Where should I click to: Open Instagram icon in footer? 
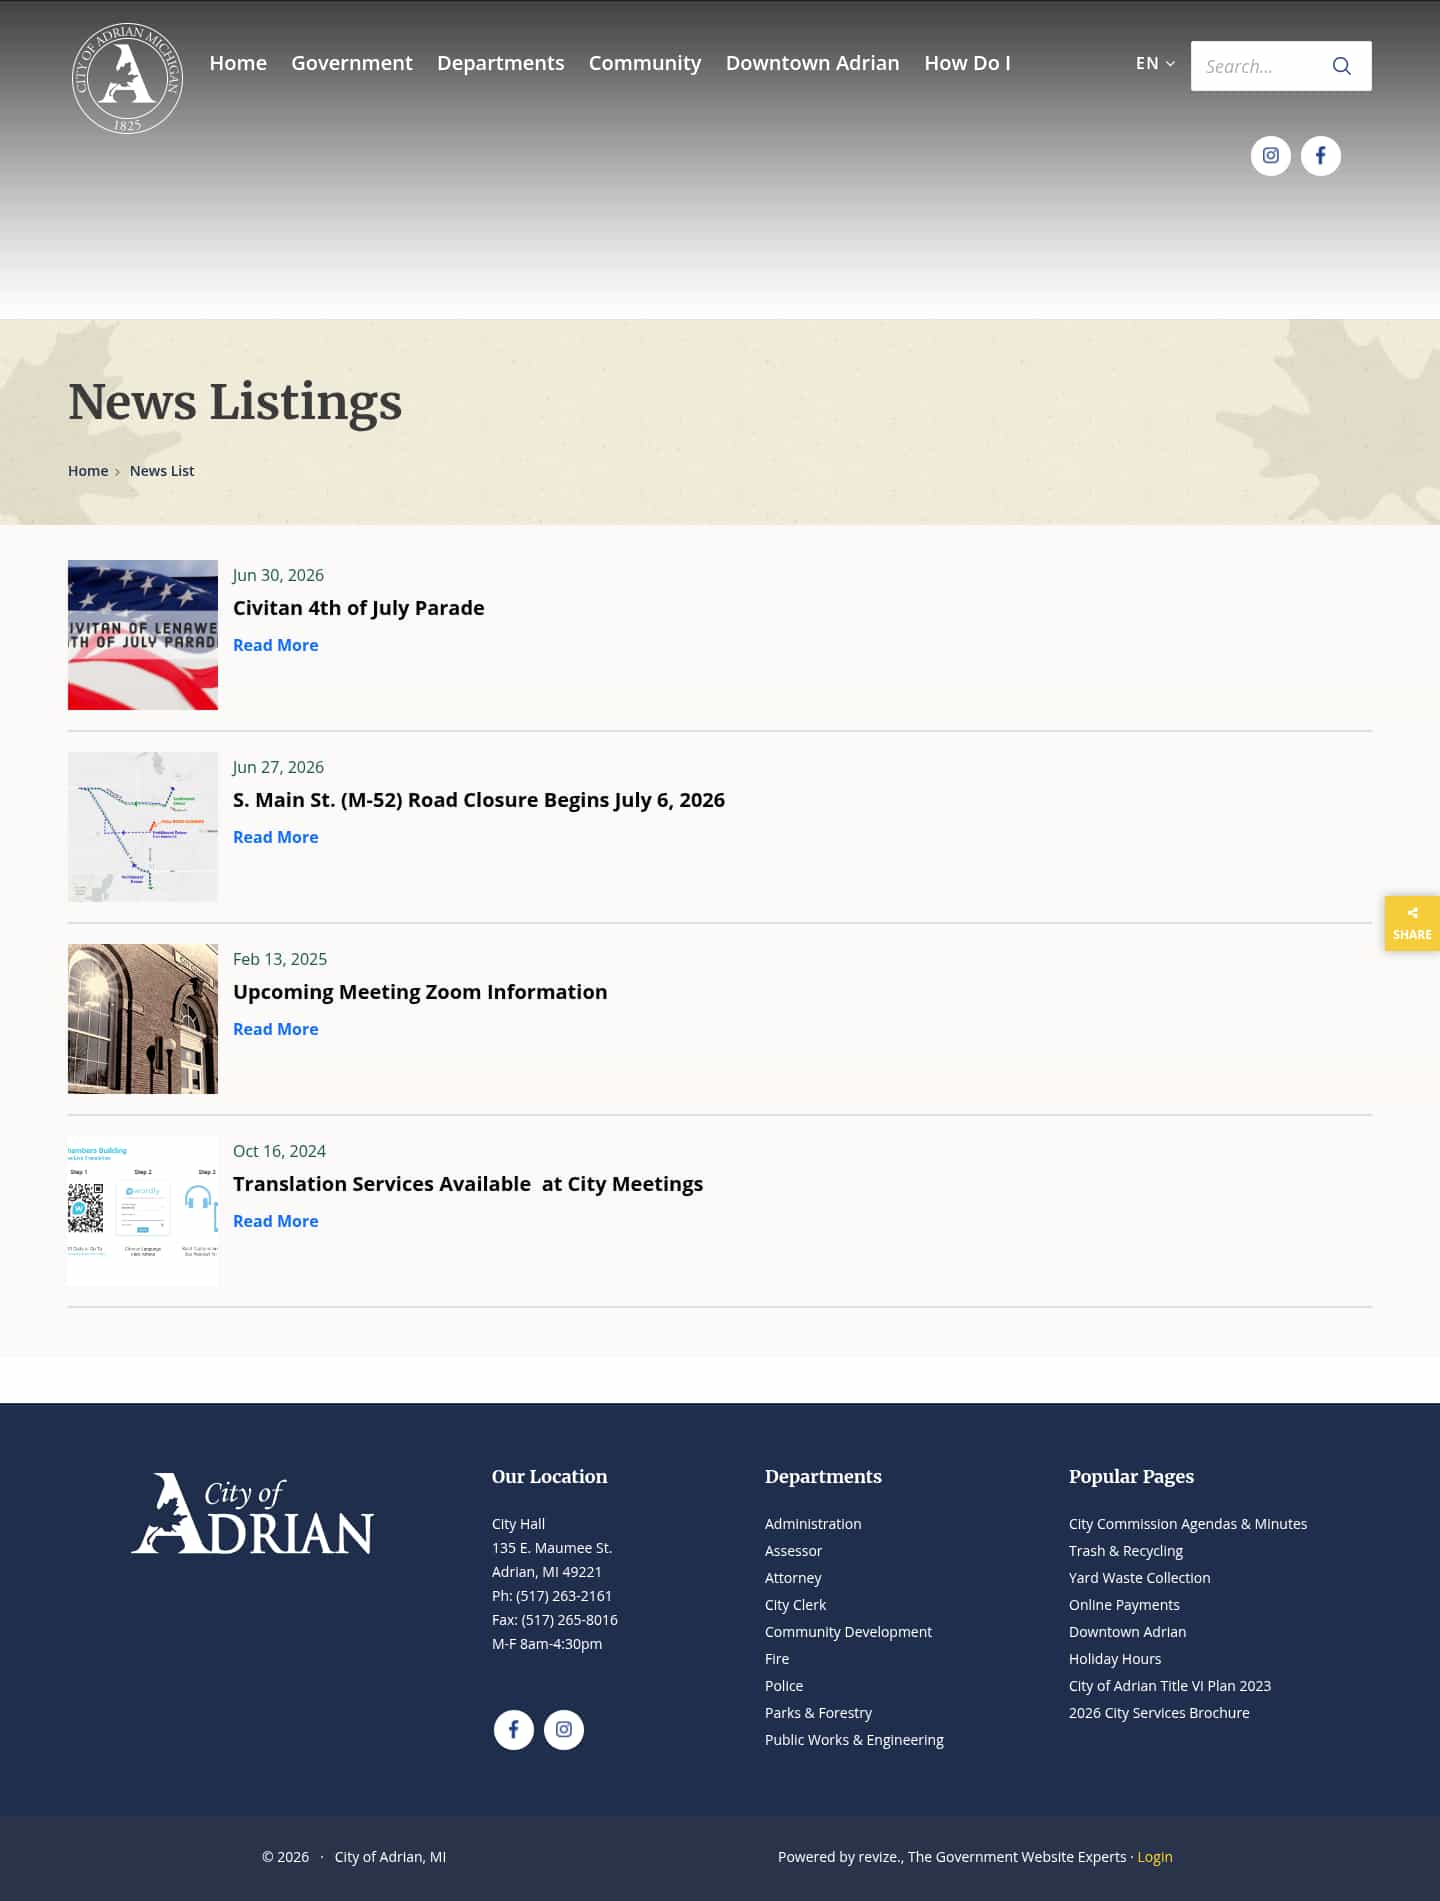[563, 1730]
